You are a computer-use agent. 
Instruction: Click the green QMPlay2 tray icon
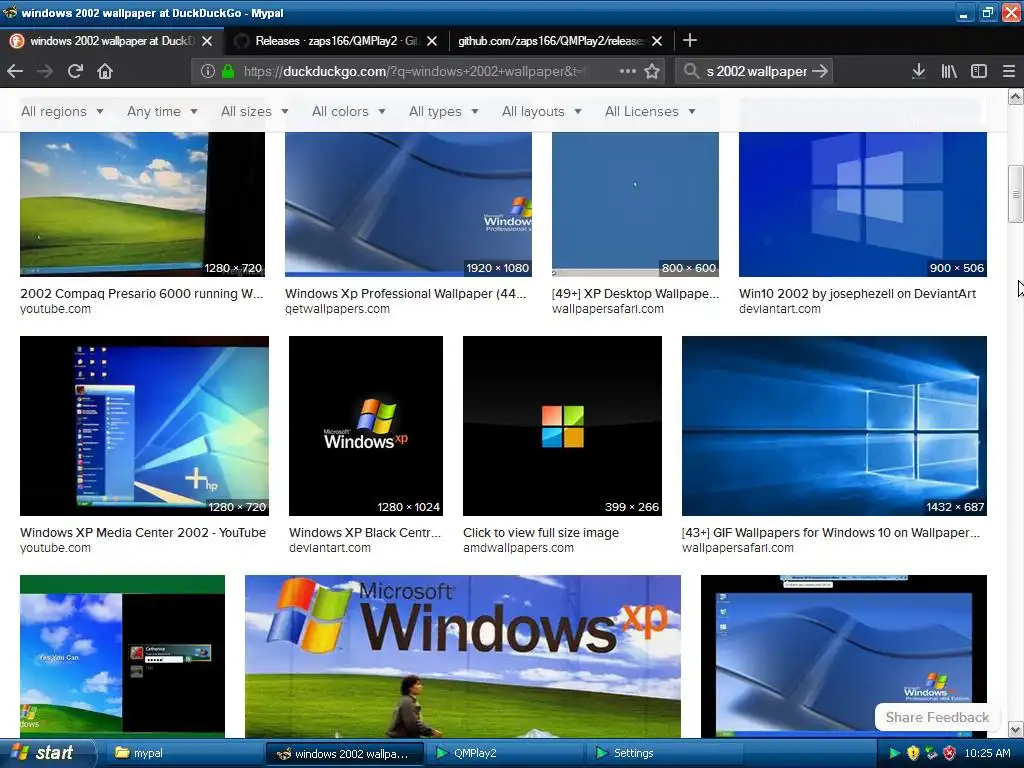point(894,753)
